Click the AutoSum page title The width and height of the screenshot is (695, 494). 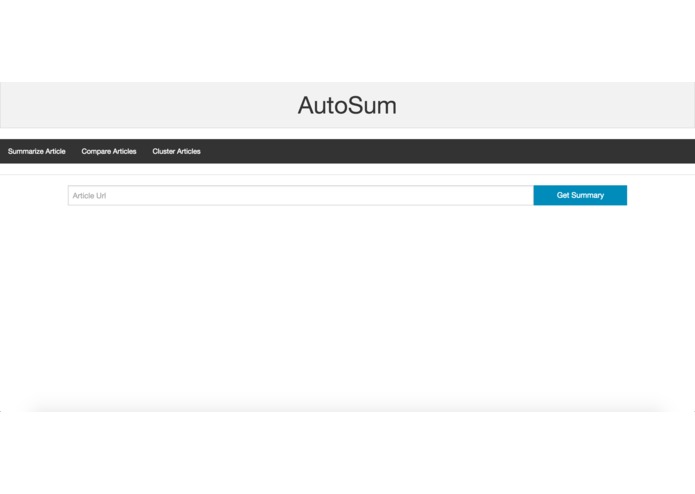pos(347,105)
